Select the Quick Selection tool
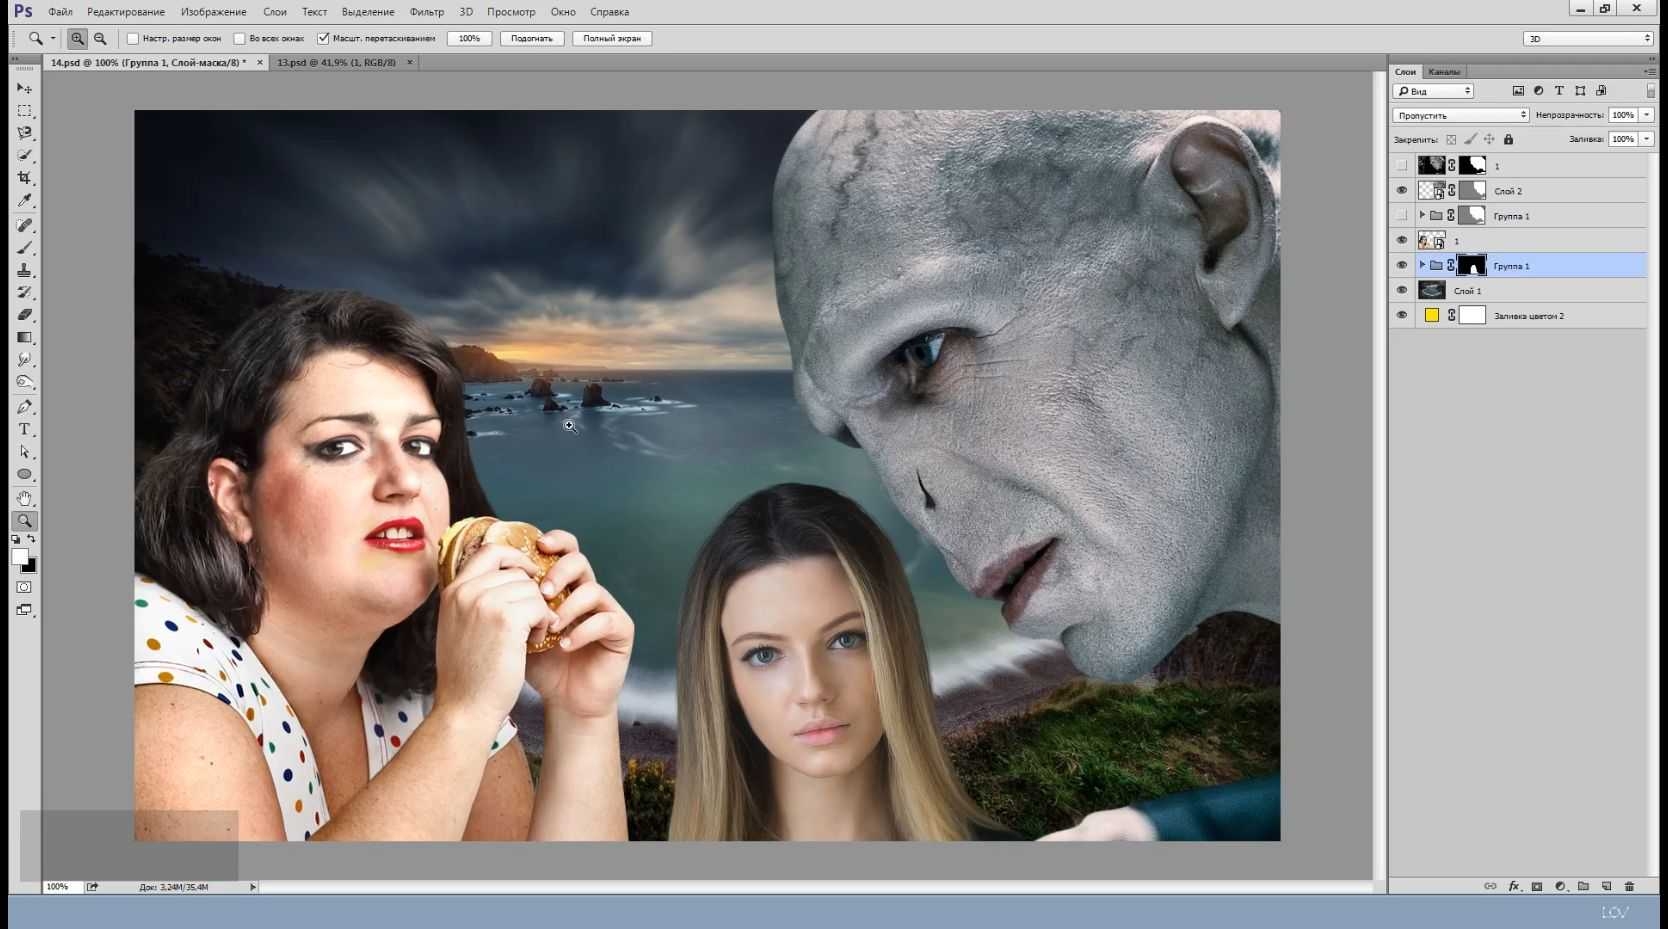Viewport: 1668px width, 929px height. click(25, 155)
